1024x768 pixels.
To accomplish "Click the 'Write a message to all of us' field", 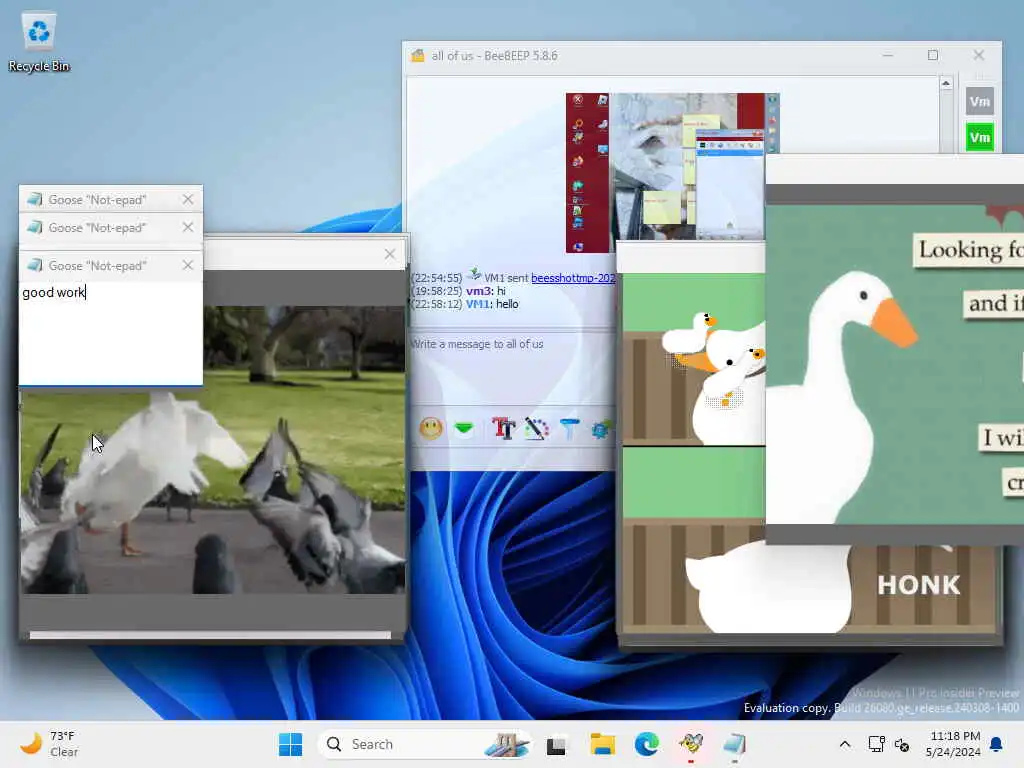I will pyautogui.click(x=511, y=366).
